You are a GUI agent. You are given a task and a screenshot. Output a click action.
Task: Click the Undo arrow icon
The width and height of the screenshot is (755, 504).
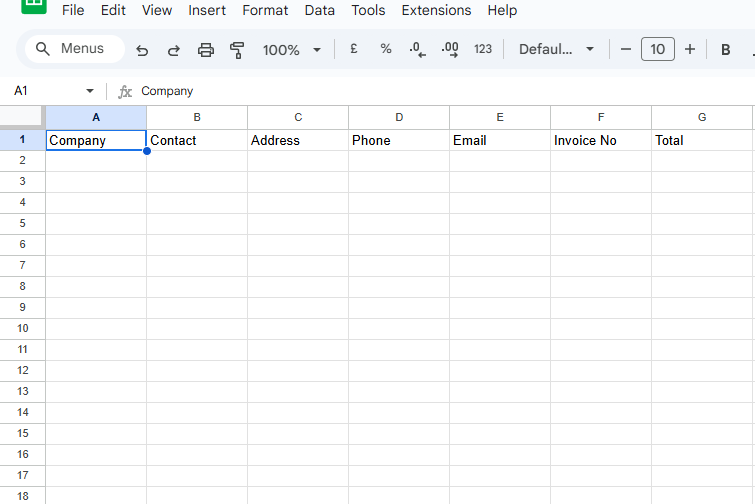pyautogui.click(x=142, y=50)
